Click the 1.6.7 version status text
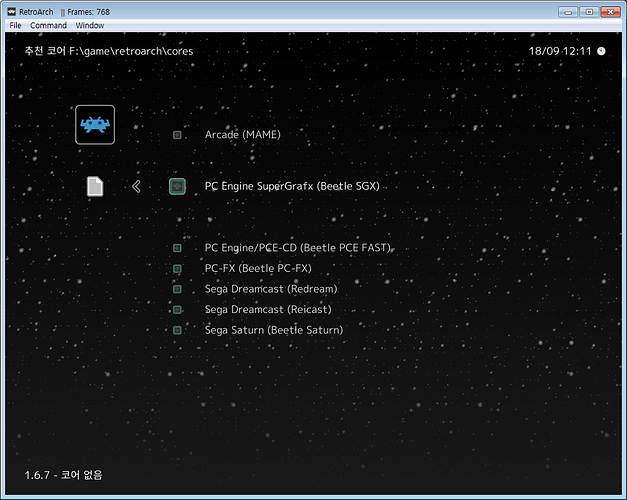Image resolution: width=627 pixels, height=500 pixels. point(63,475)
